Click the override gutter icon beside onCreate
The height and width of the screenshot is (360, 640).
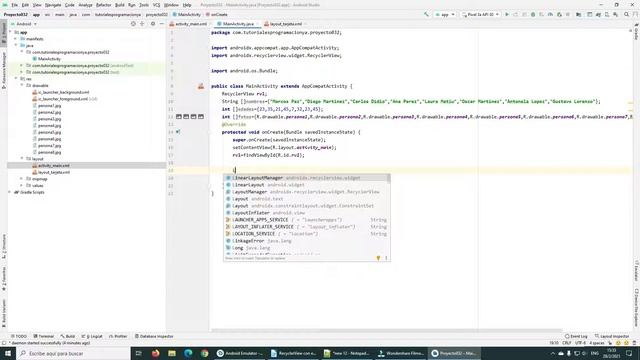(x=178, y=132)
